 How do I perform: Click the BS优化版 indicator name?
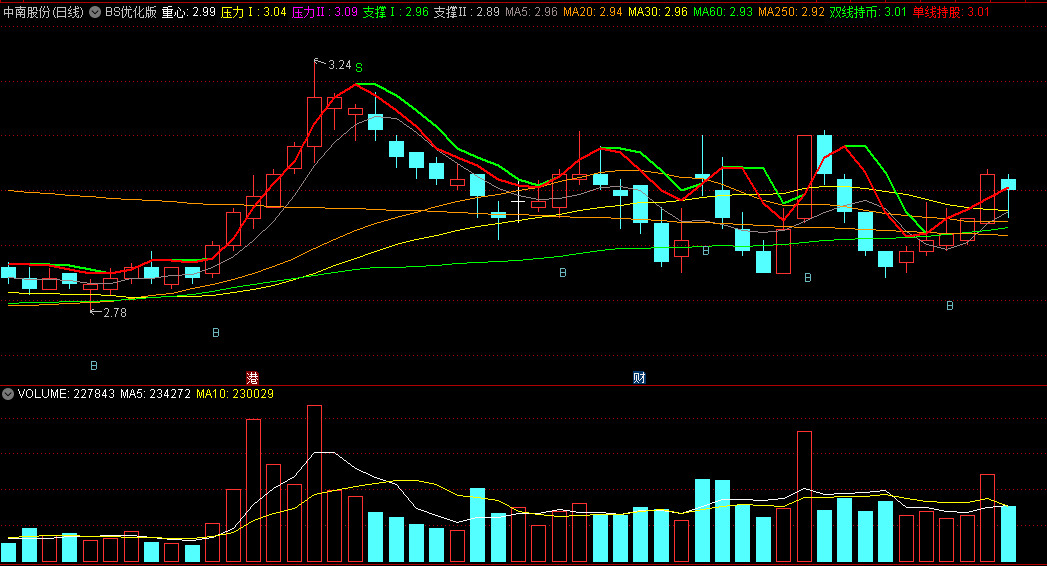131,12
